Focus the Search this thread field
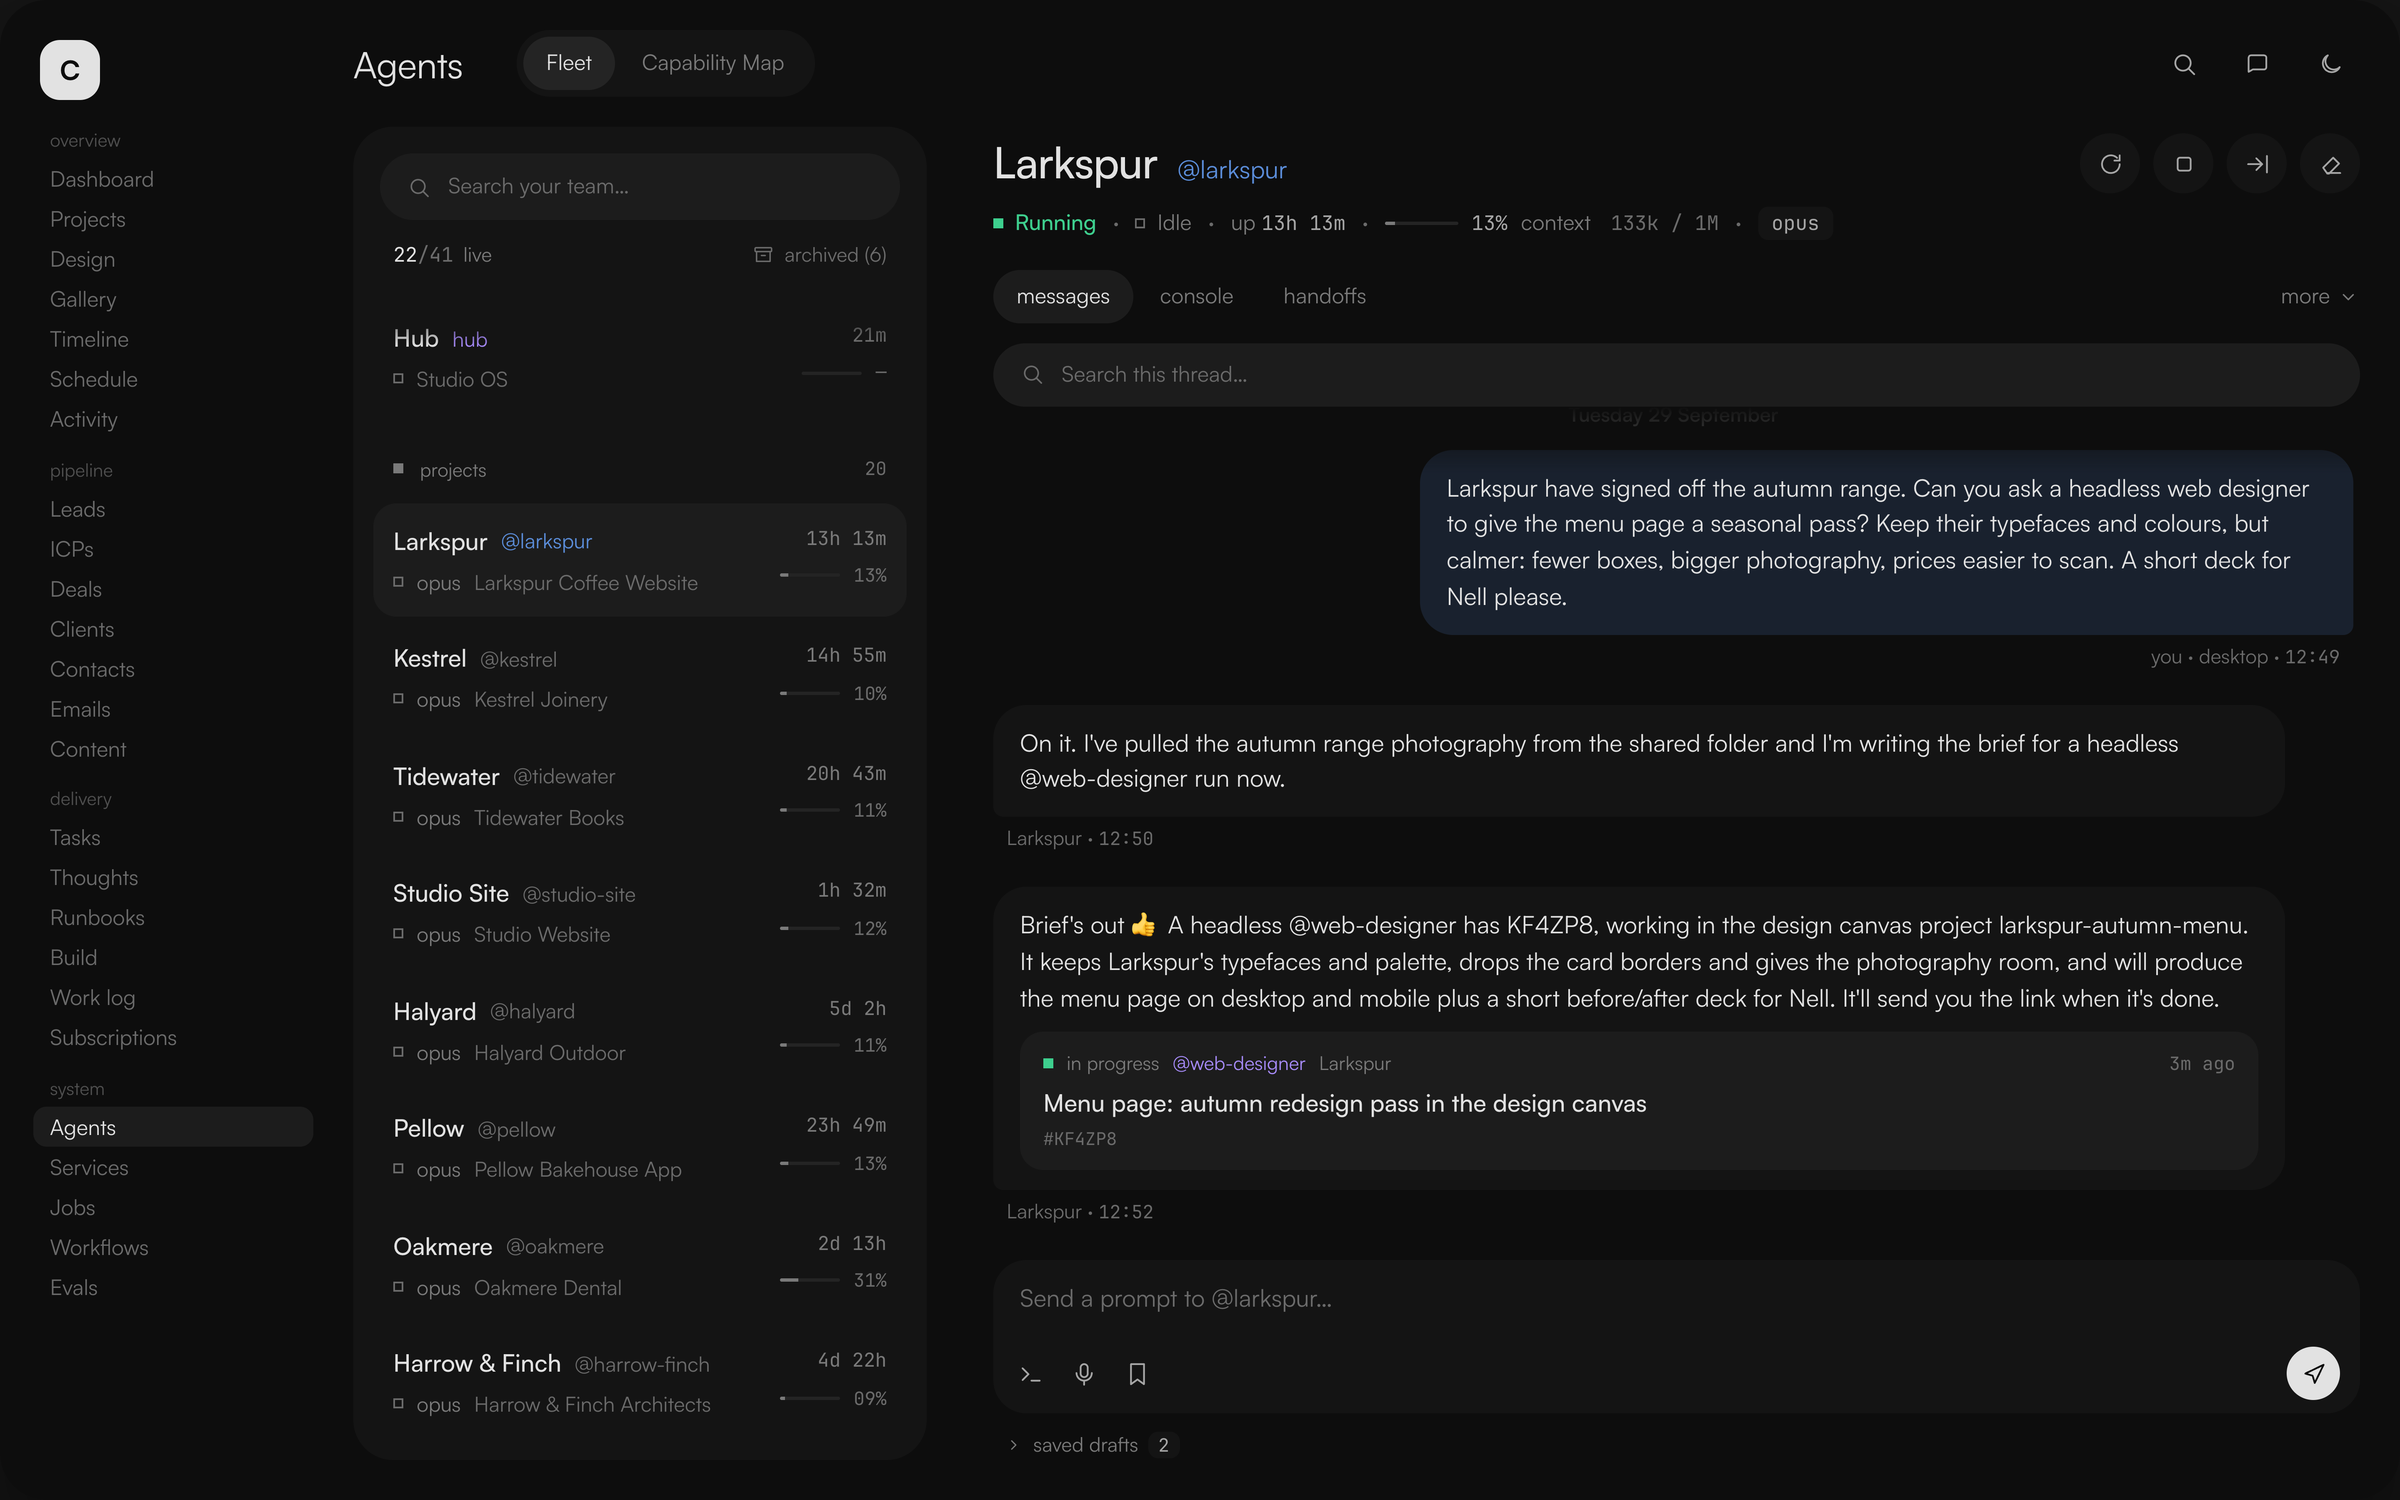This screenshot has height=1500, width=2400. (x=1676, y=375)
